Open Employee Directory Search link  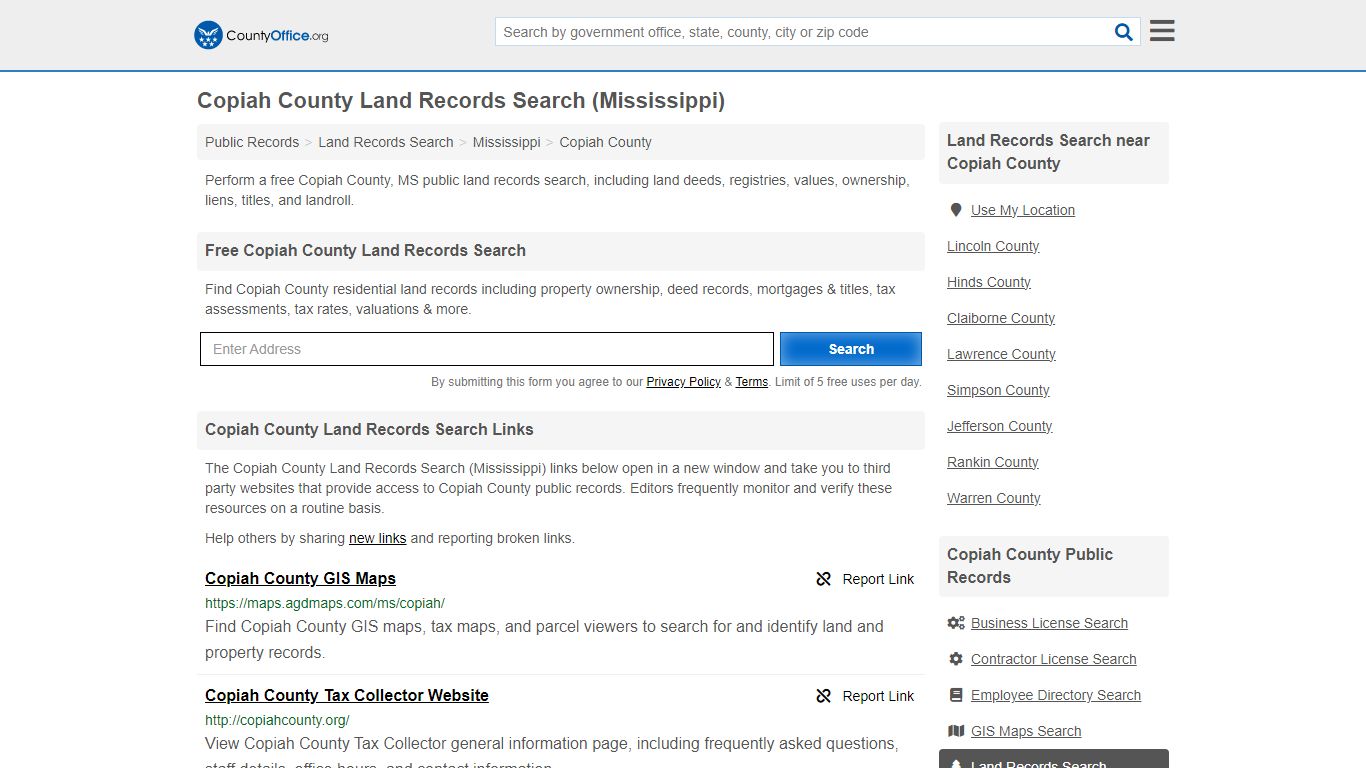pos(1056,695)
